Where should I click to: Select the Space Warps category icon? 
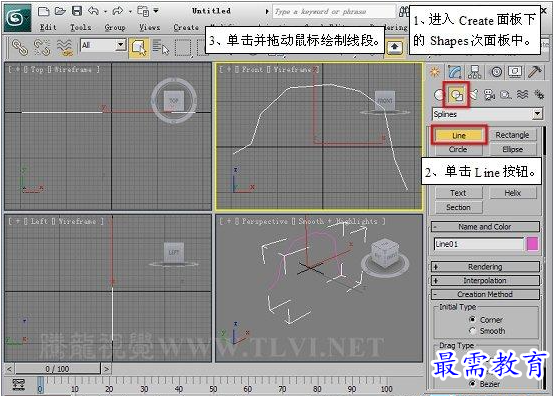pyautogui.click(x=522, y=94)
